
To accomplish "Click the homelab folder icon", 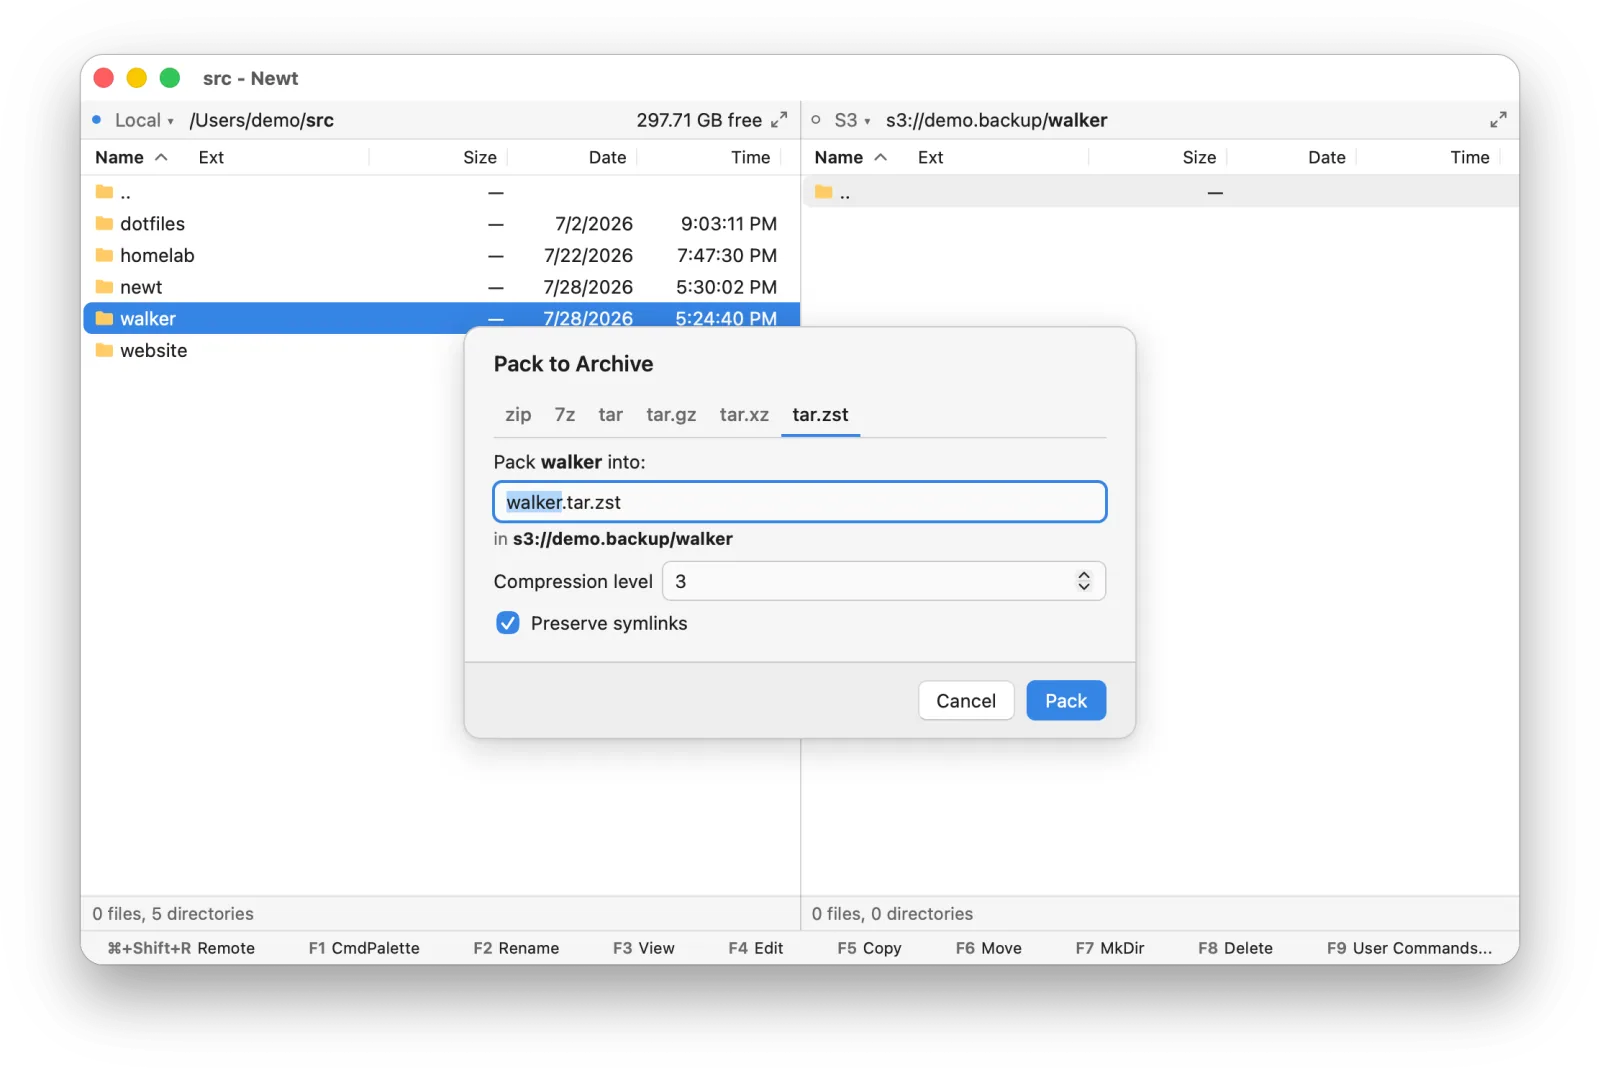I will 104,255.
